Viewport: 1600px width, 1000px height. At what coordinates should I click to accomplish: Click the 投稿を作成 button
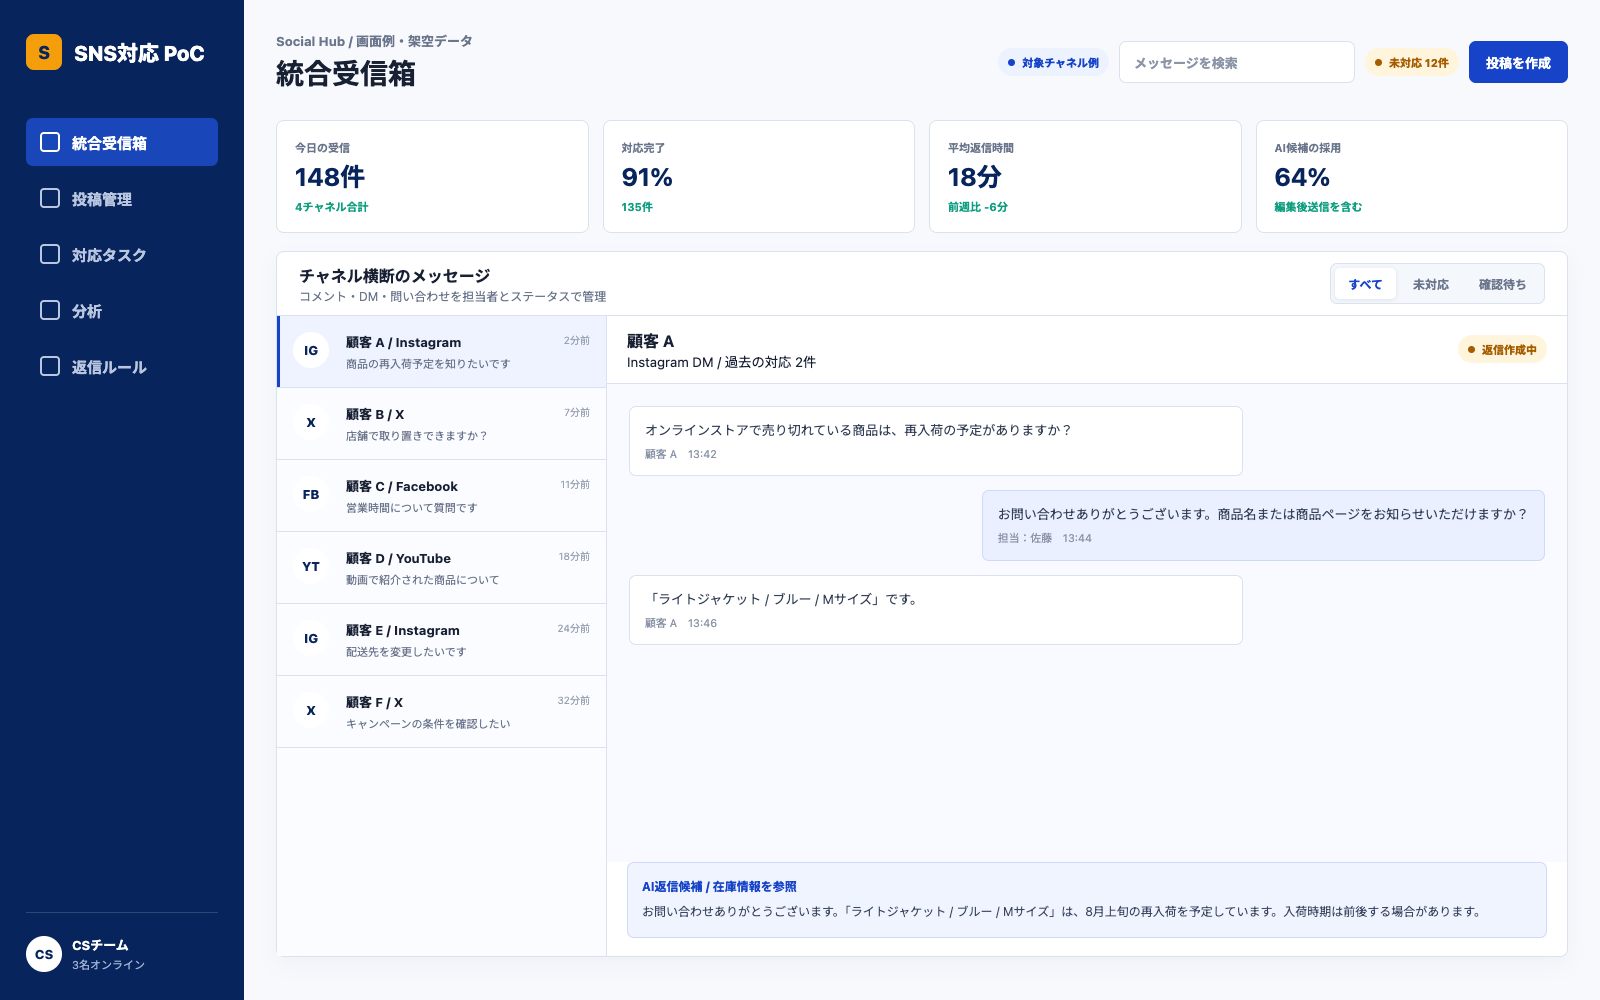click(x=1518, y=62)
